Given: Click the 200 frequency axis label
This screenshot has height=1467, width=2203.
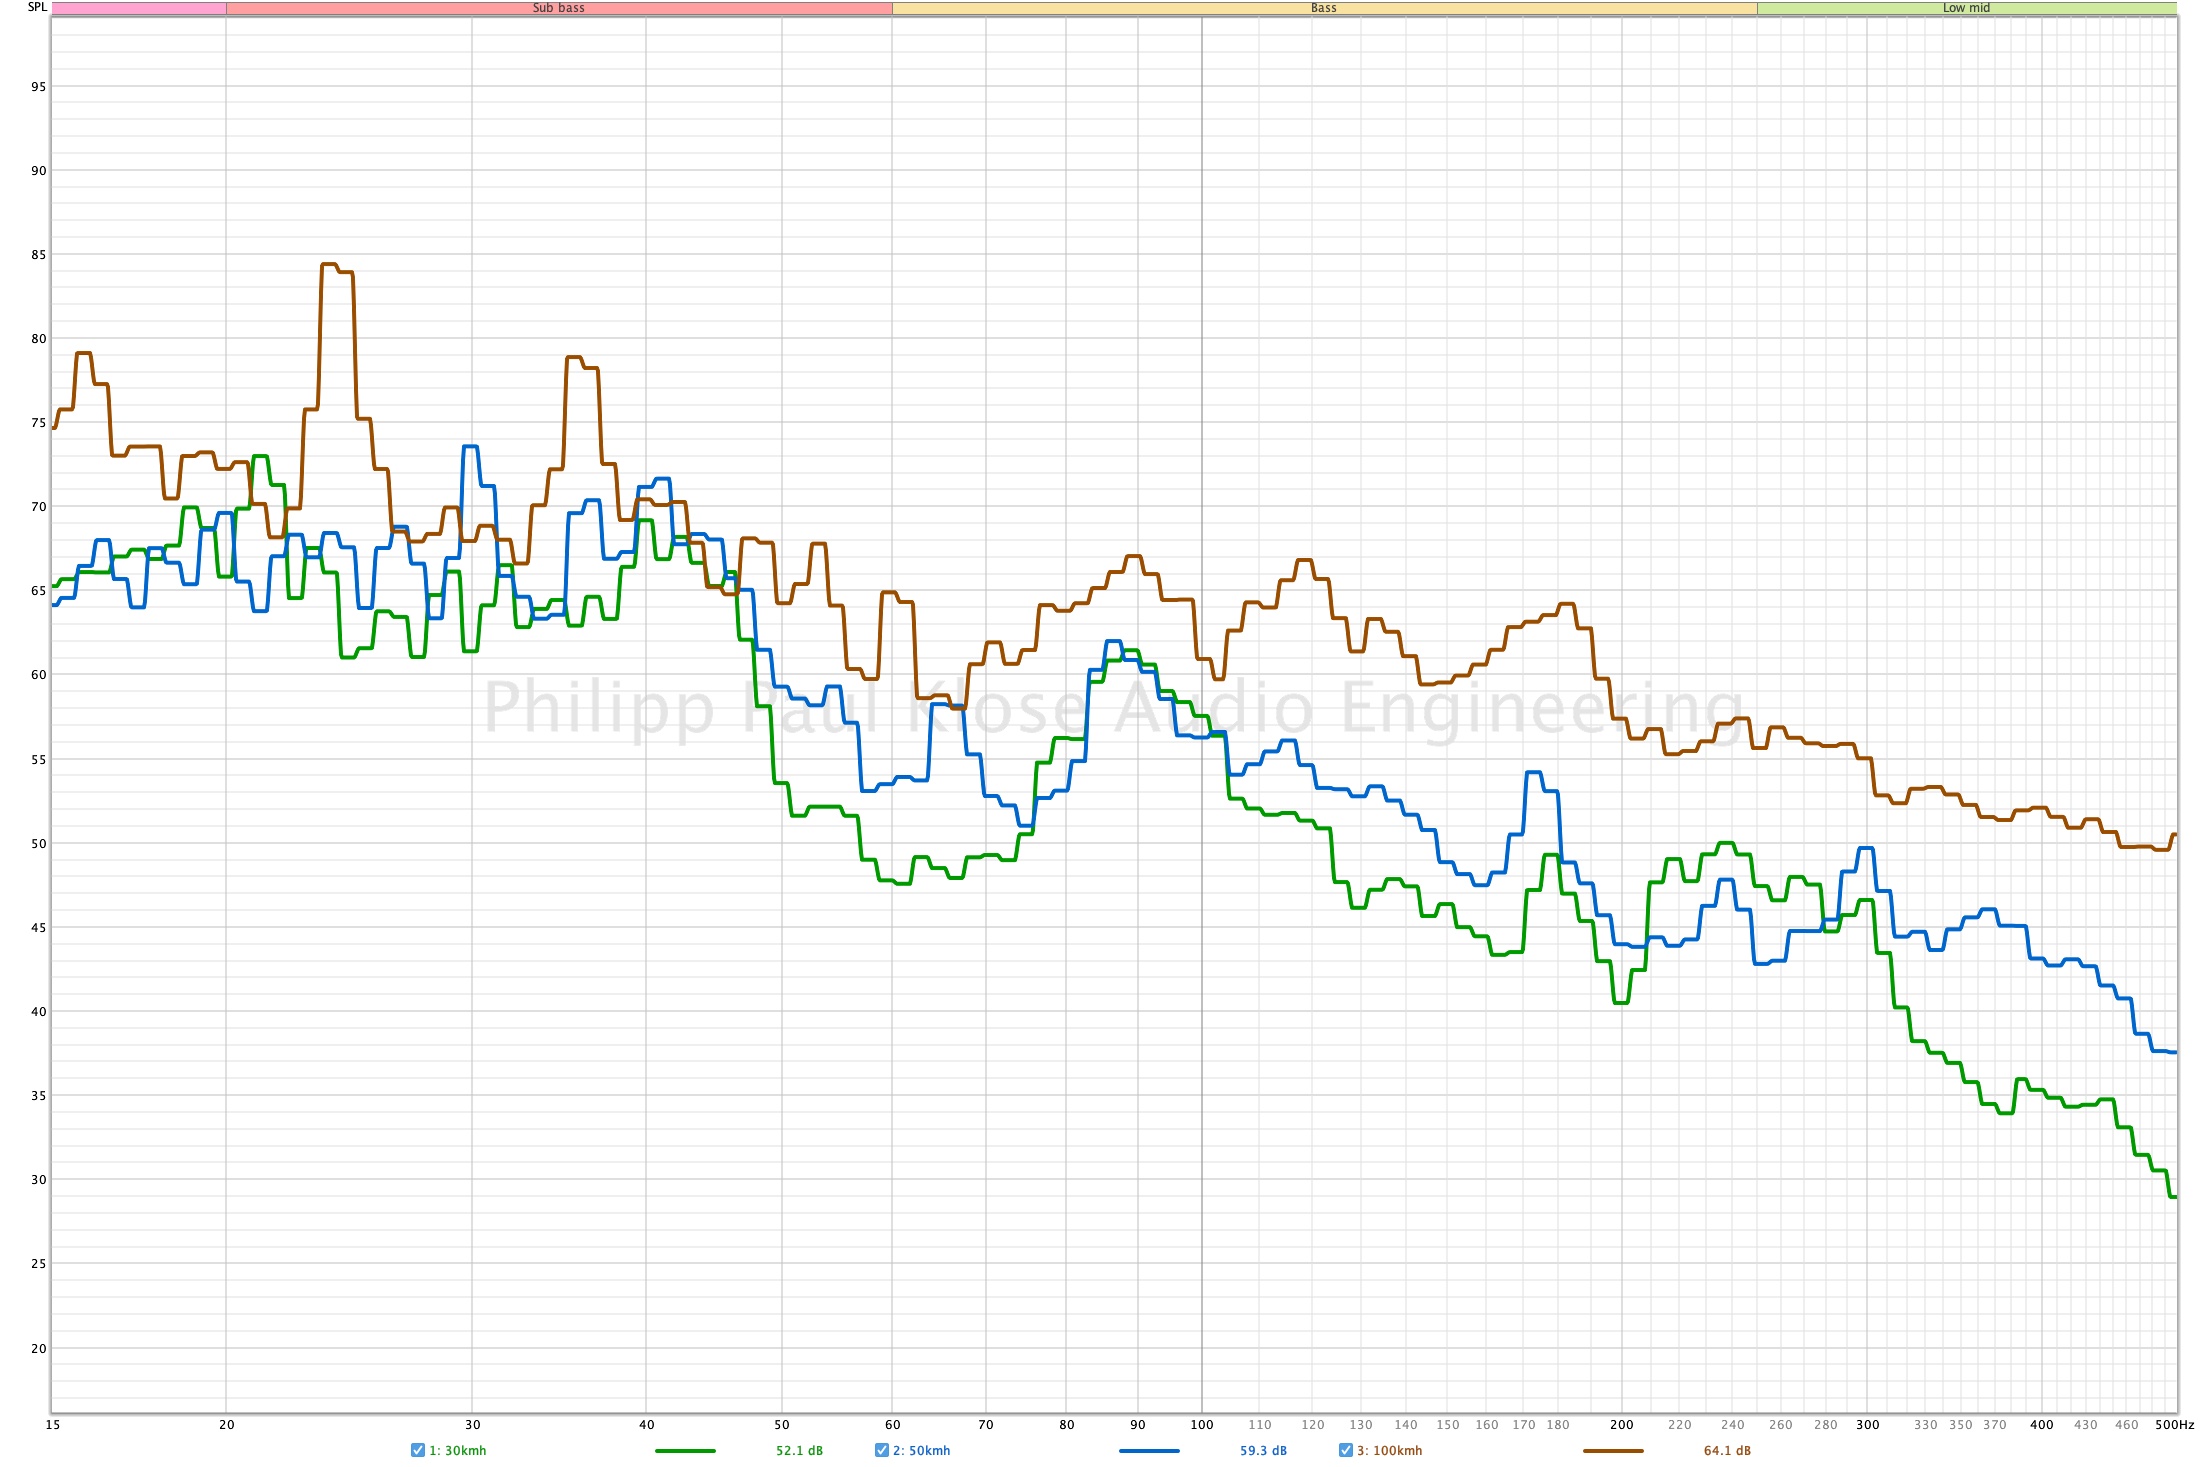Looking at the screenshot, I should click(x=1621, y=1424).
